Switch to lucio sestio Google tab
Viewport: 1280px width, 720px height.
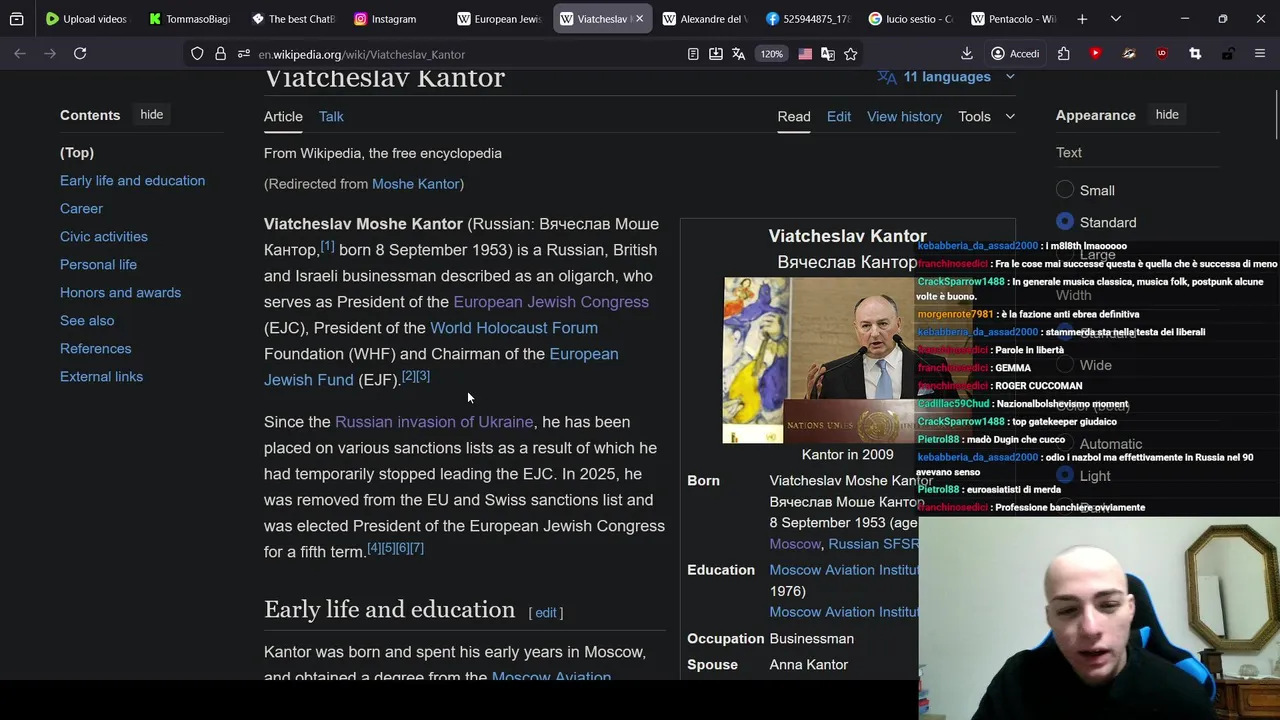click(x=910, y=19)
